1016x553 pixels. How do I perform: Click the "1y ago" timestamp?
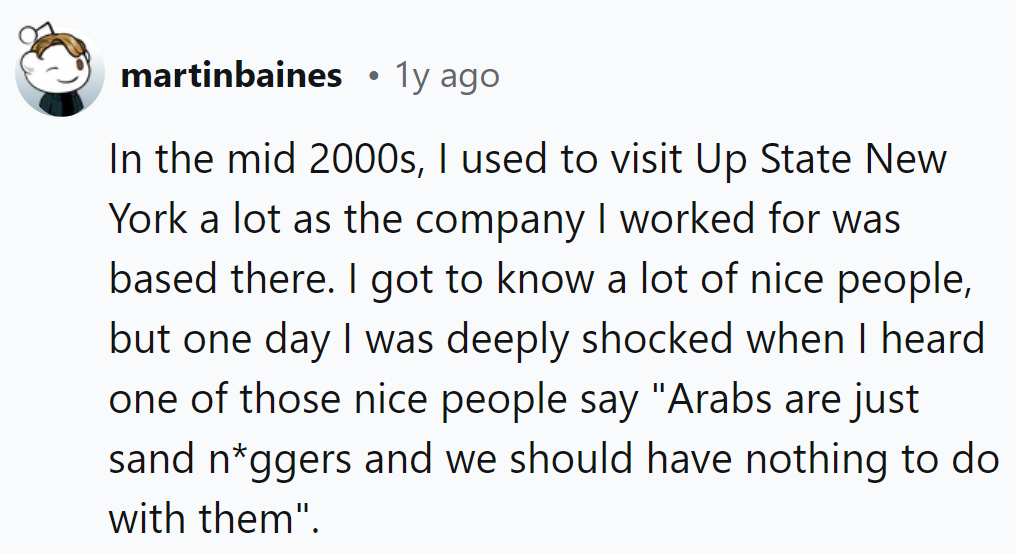tap(446, 76)
